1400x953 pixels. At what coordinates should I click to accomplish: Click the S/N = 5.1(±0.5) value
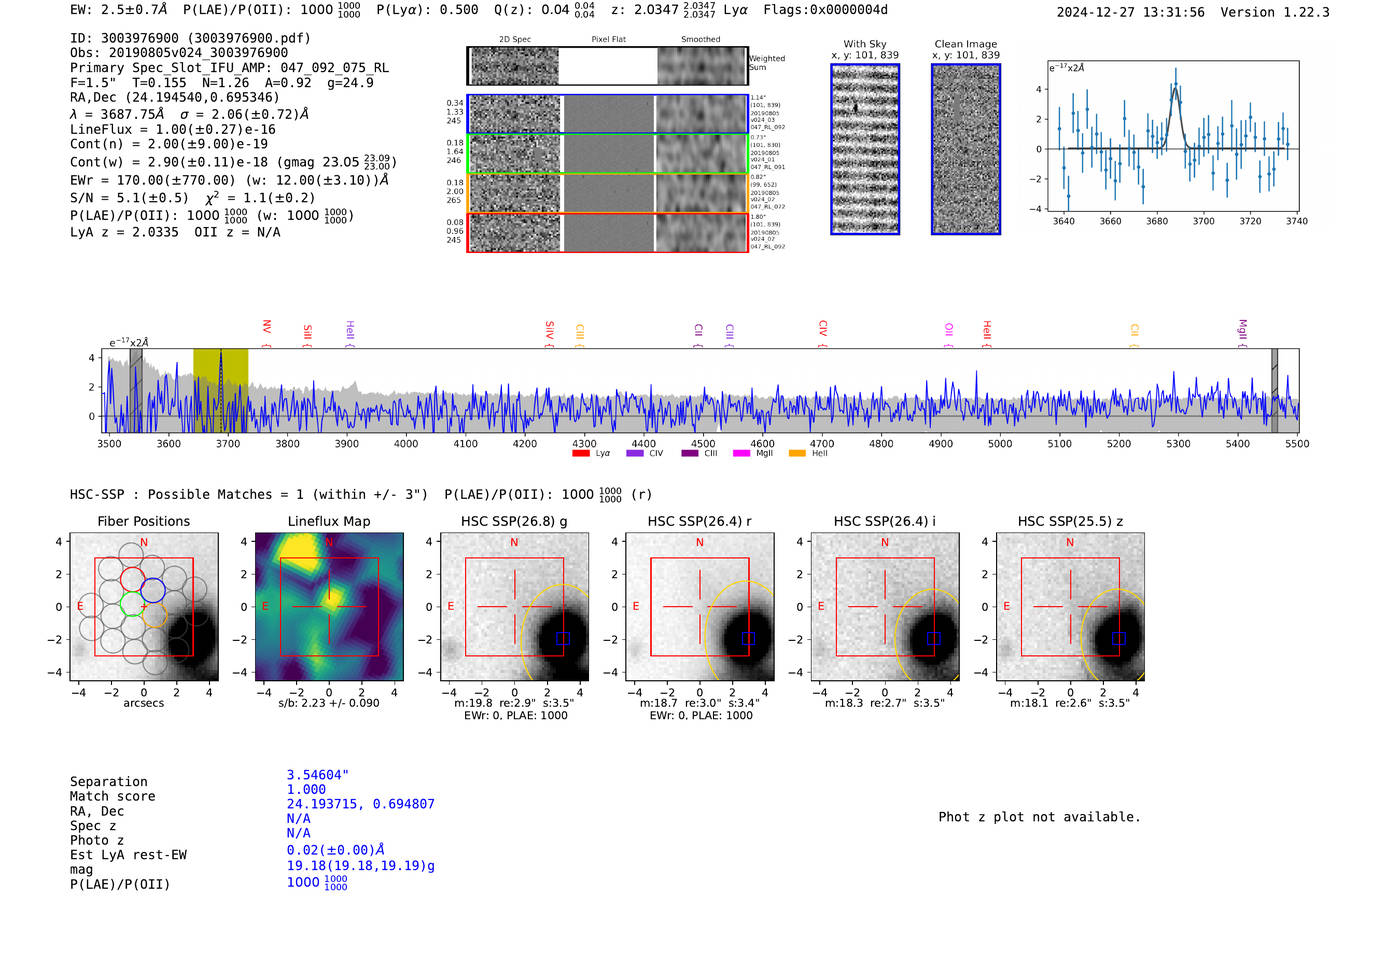(129, 198)
